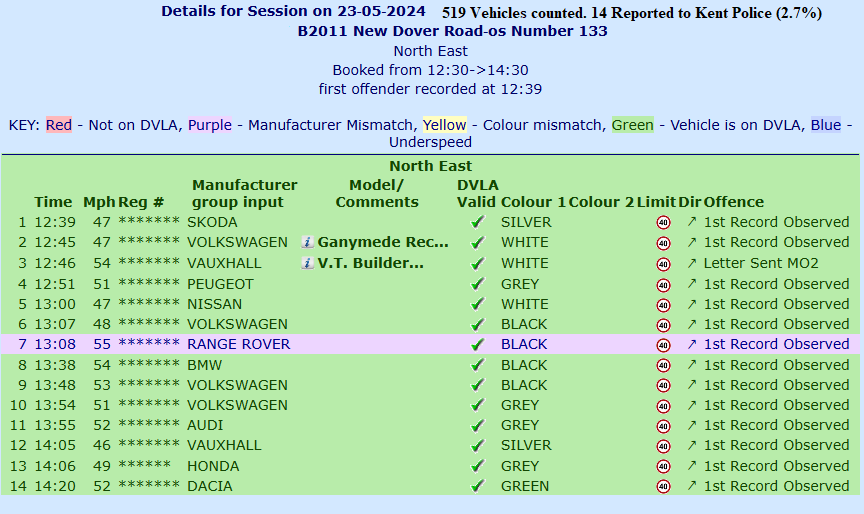Click the Time column header
This screenshot has height=514, width=864.
pos(53,202)
